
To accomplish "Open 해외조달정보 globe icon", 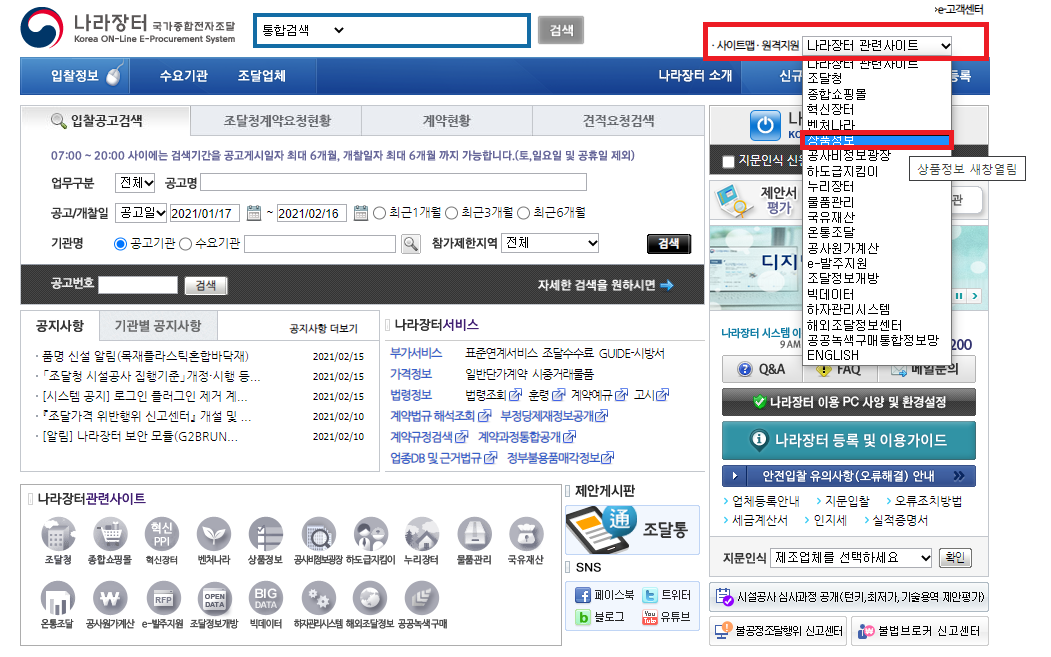I will (369, 598).
